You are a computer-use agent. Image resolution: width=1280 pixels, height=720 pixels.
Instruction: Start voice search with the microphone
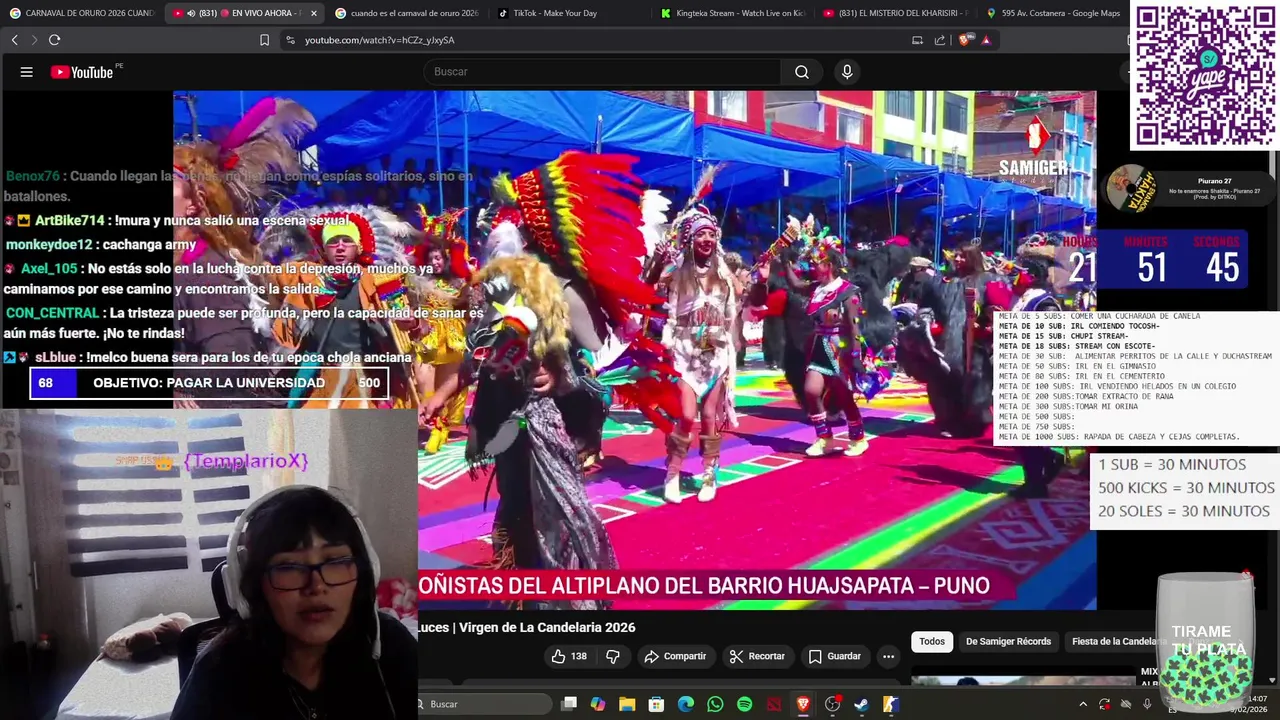(847, 72)
